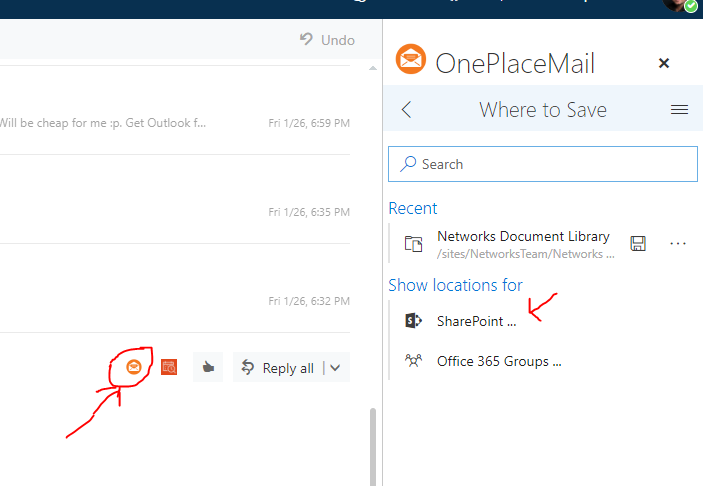Open the Reply all dropdown arrow
Screen dimensions: 703x486
tap(335, 368)
